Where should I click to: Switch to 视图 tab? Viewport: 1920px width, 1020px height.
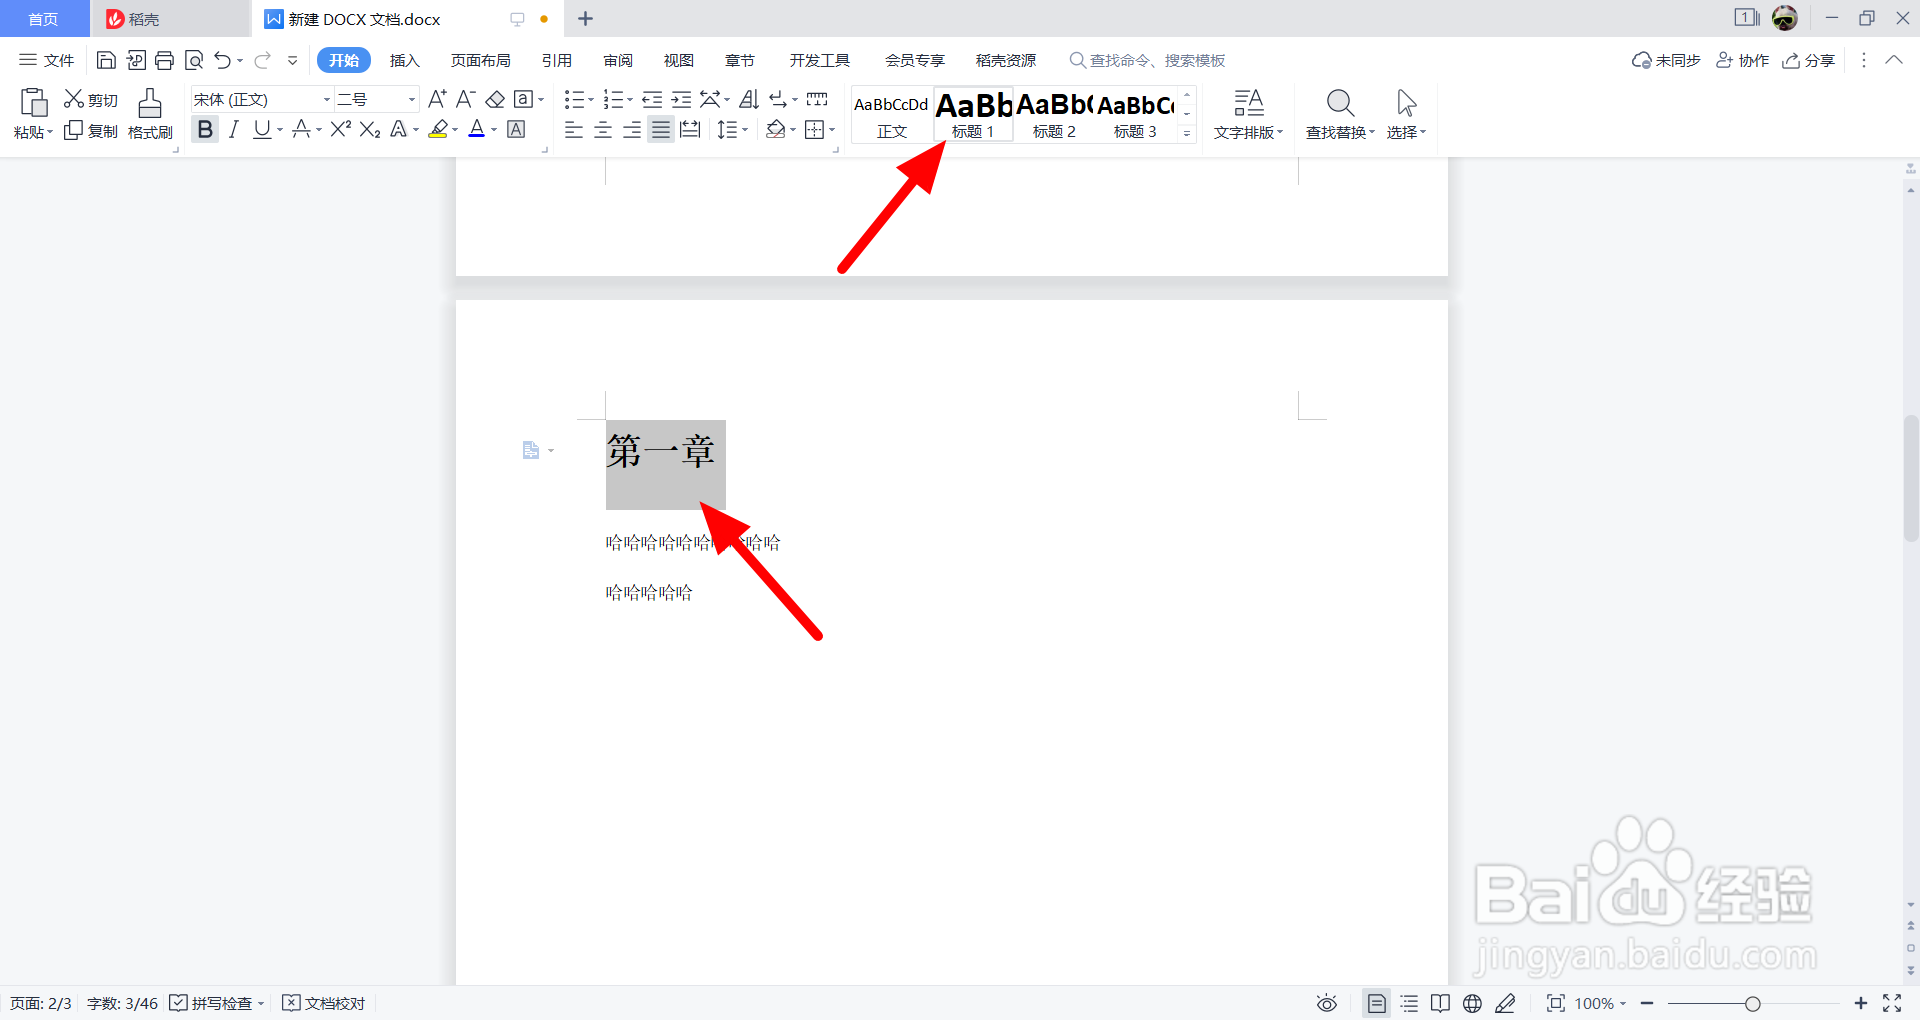[679, 60]
